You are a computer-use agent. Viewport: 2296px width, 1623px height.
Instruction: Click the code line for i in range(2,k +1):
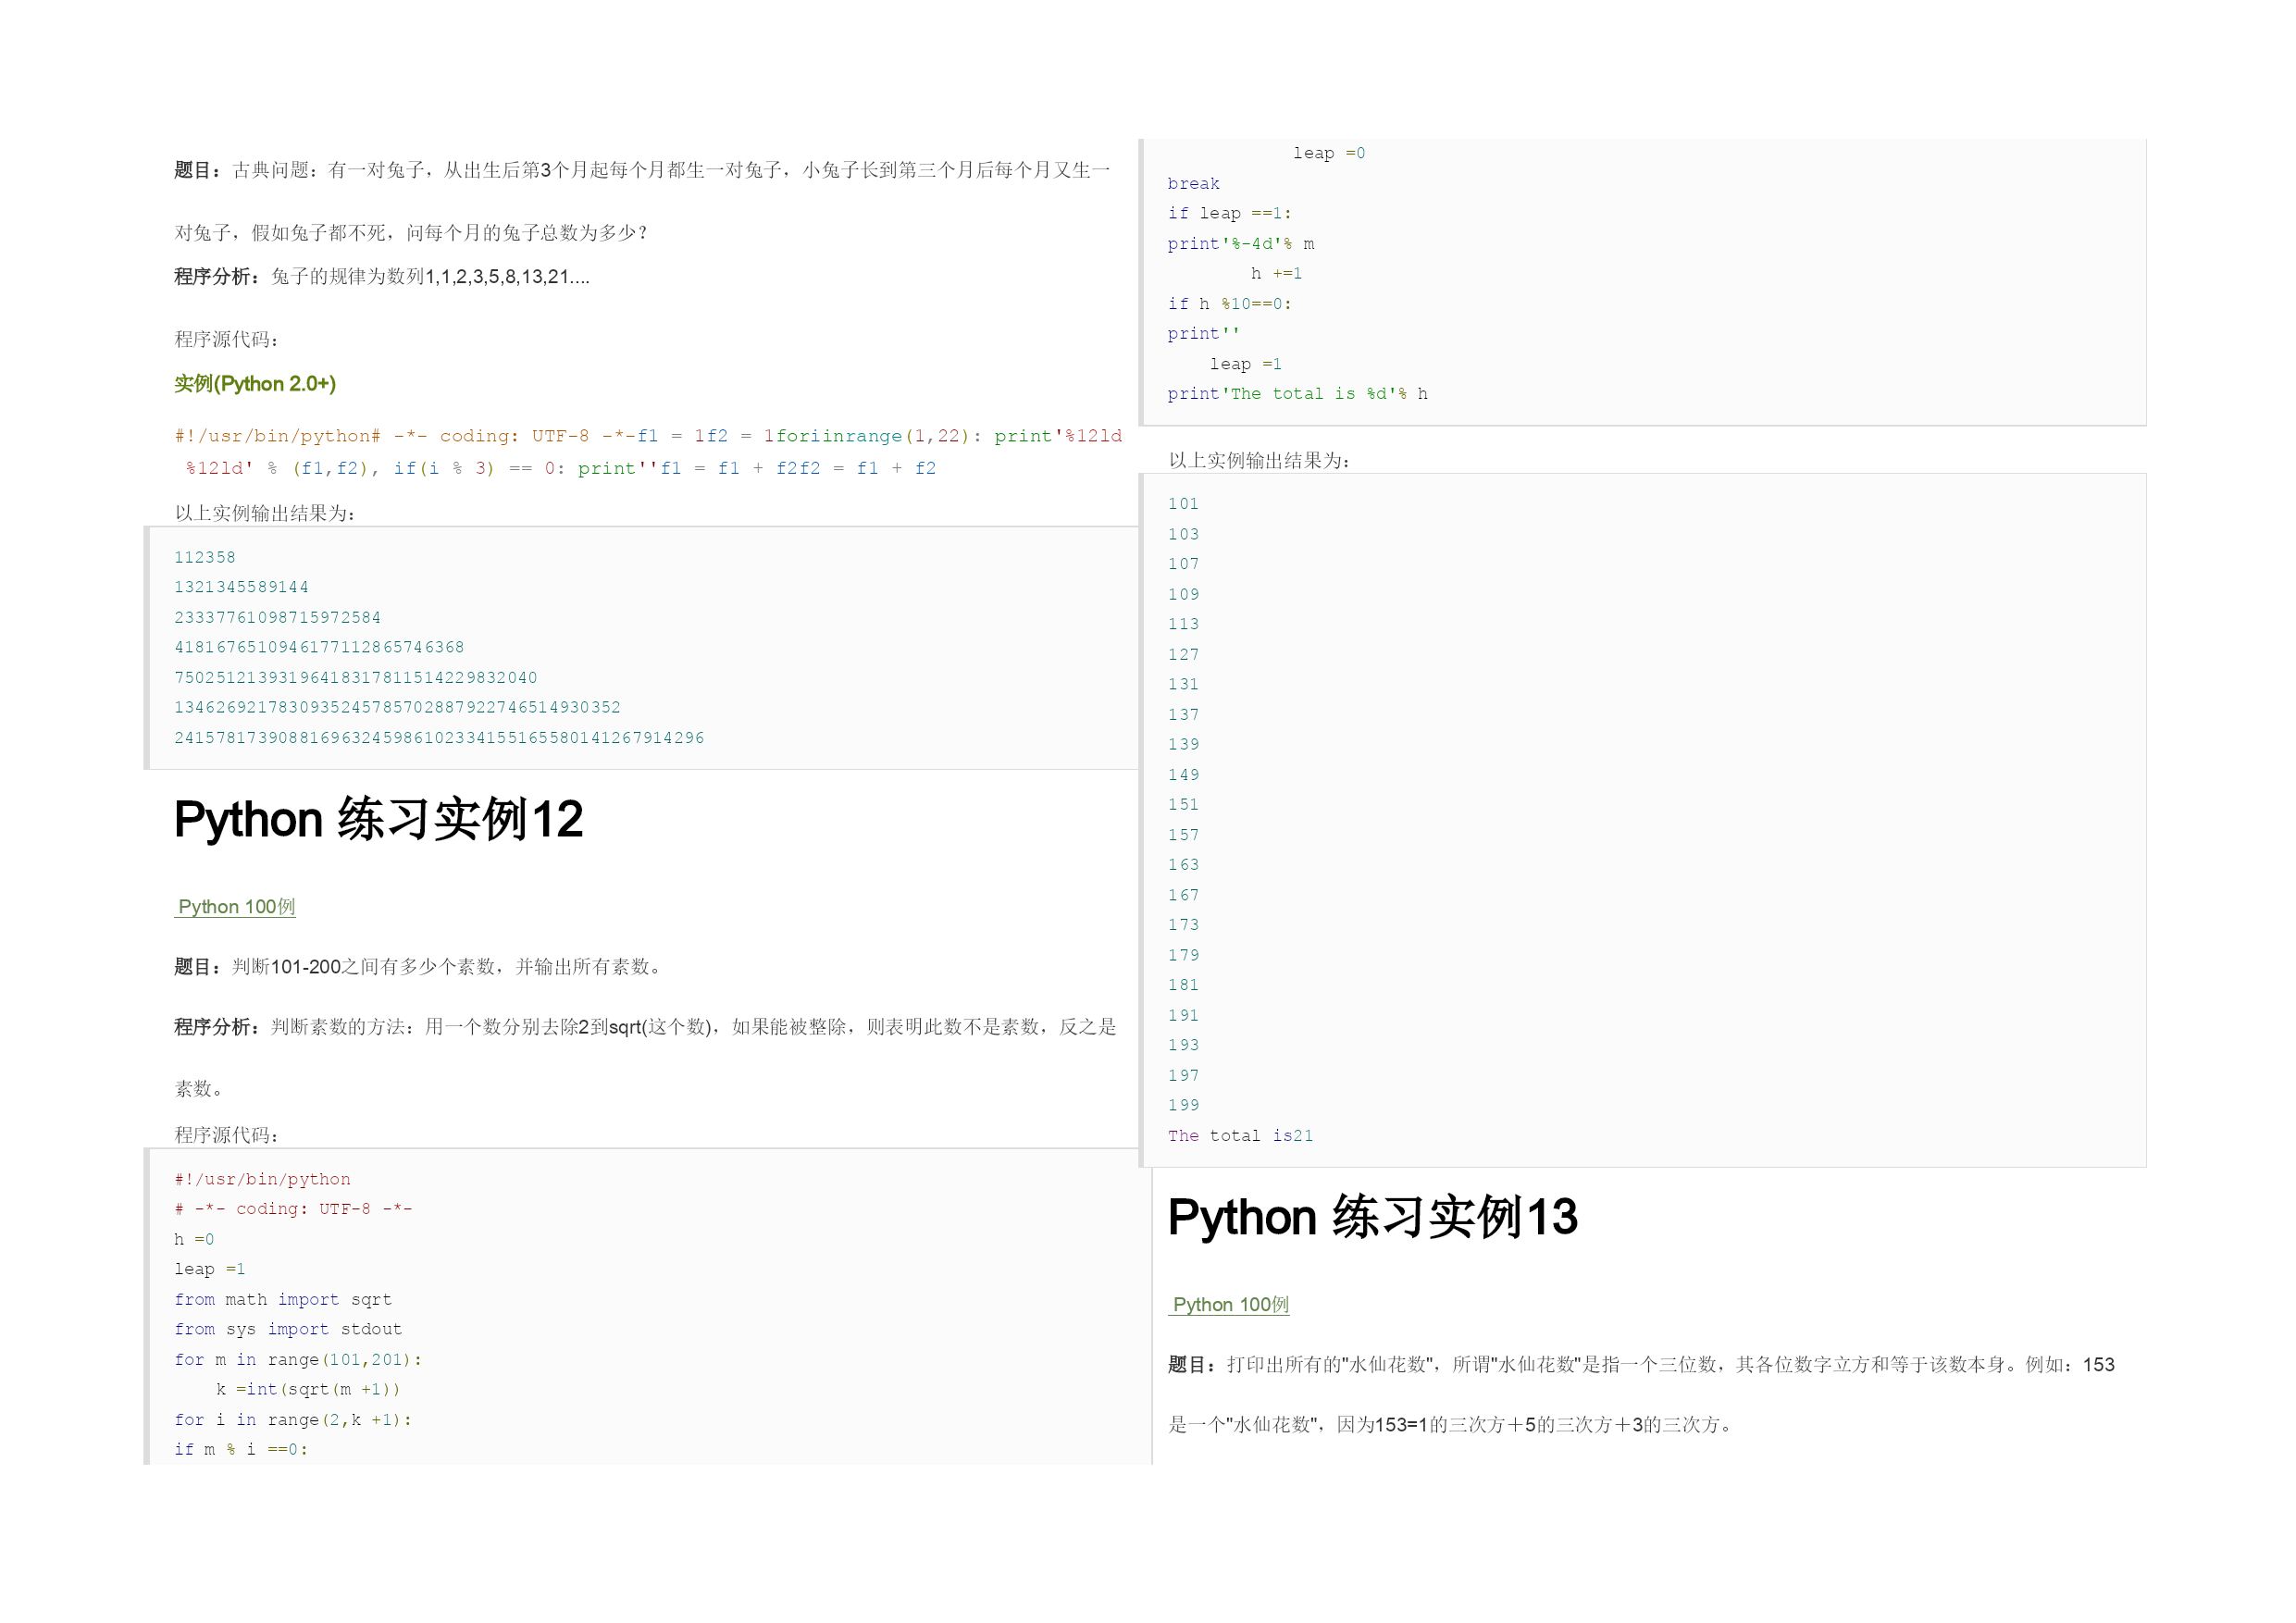(x=293, y=1420)
